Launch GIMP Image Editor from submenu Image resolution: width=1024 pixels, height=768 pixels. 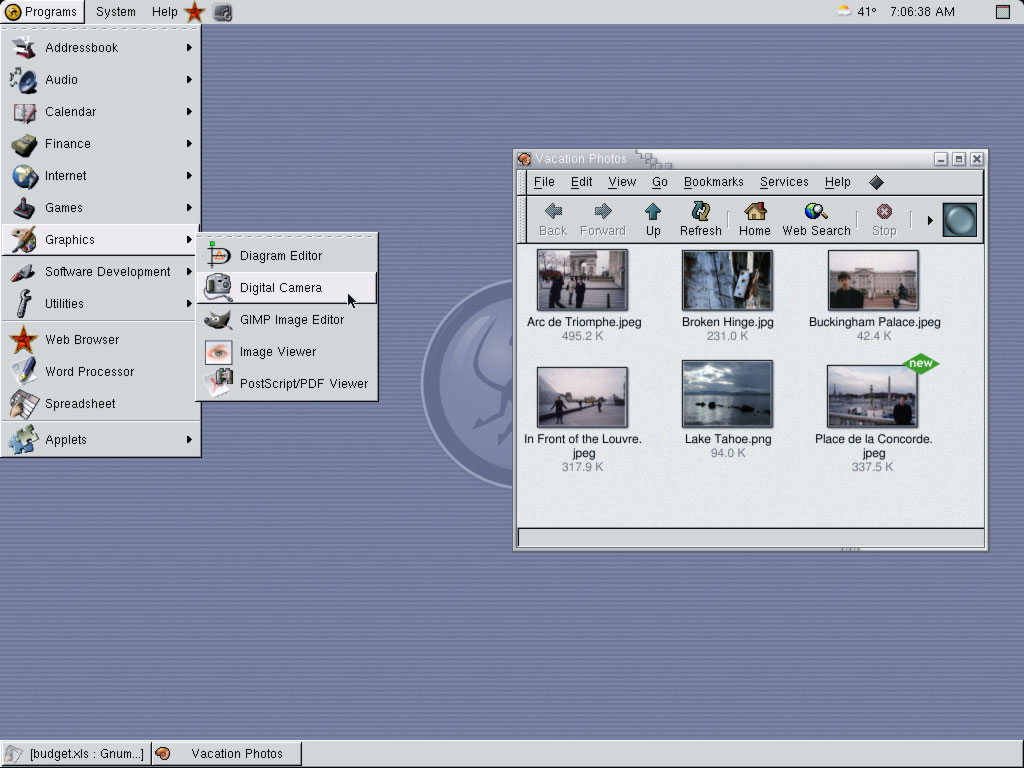pyautogui.click(x=291, y=320)
